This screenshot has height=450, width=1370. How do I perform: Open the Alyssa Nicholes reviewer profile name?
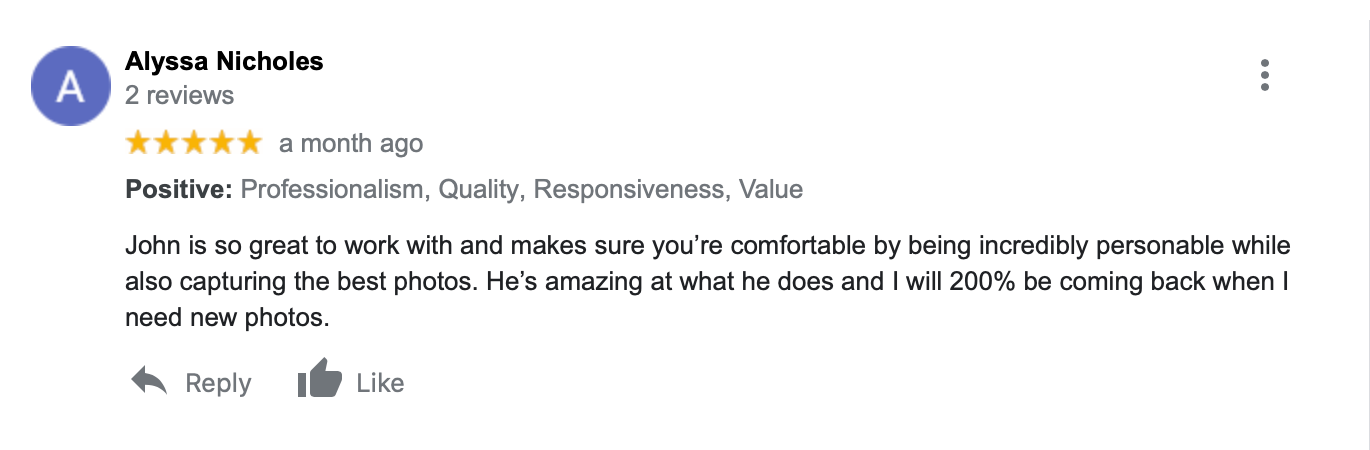pyautogui.click(x=224, y=61)
